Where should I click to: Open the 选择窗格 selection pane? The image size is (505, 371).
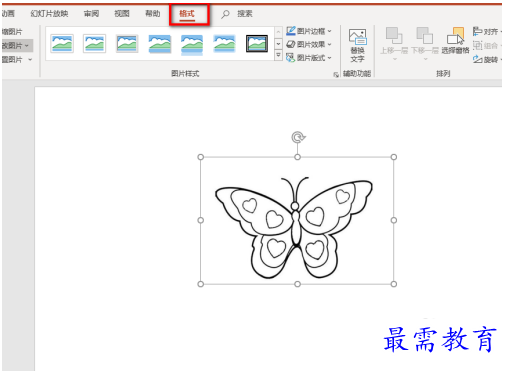pyautogui.click(x=455, y=41)
